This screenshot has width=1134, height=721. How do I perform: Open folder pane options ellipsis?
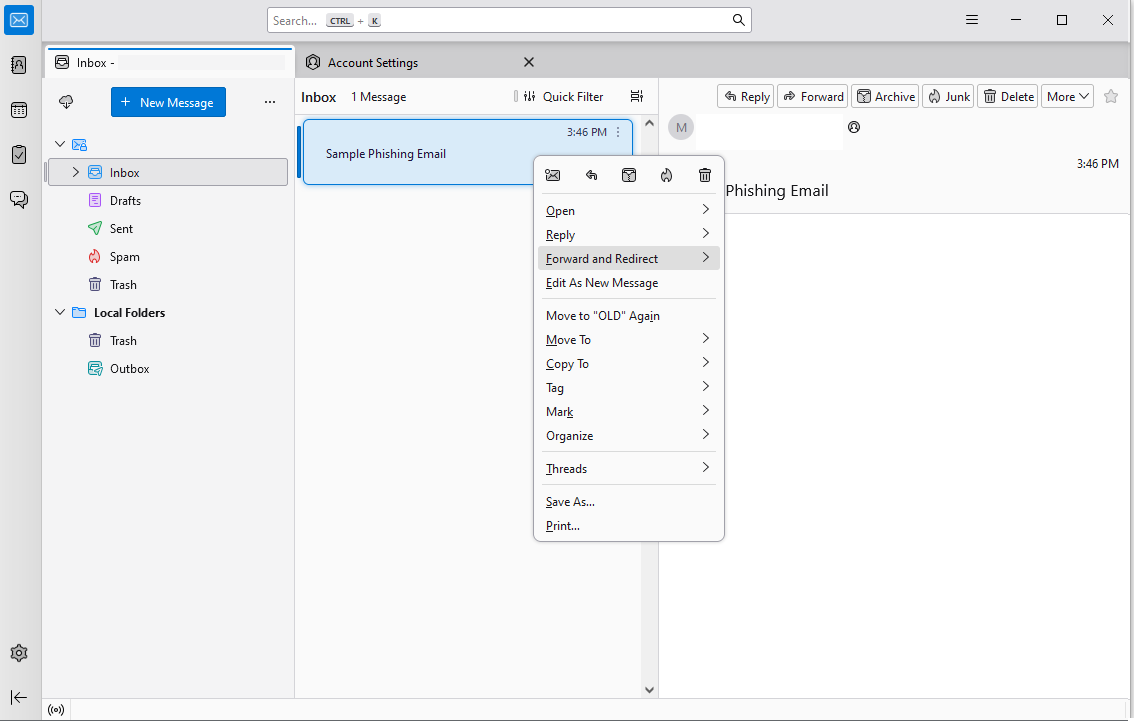click(270, 102)
